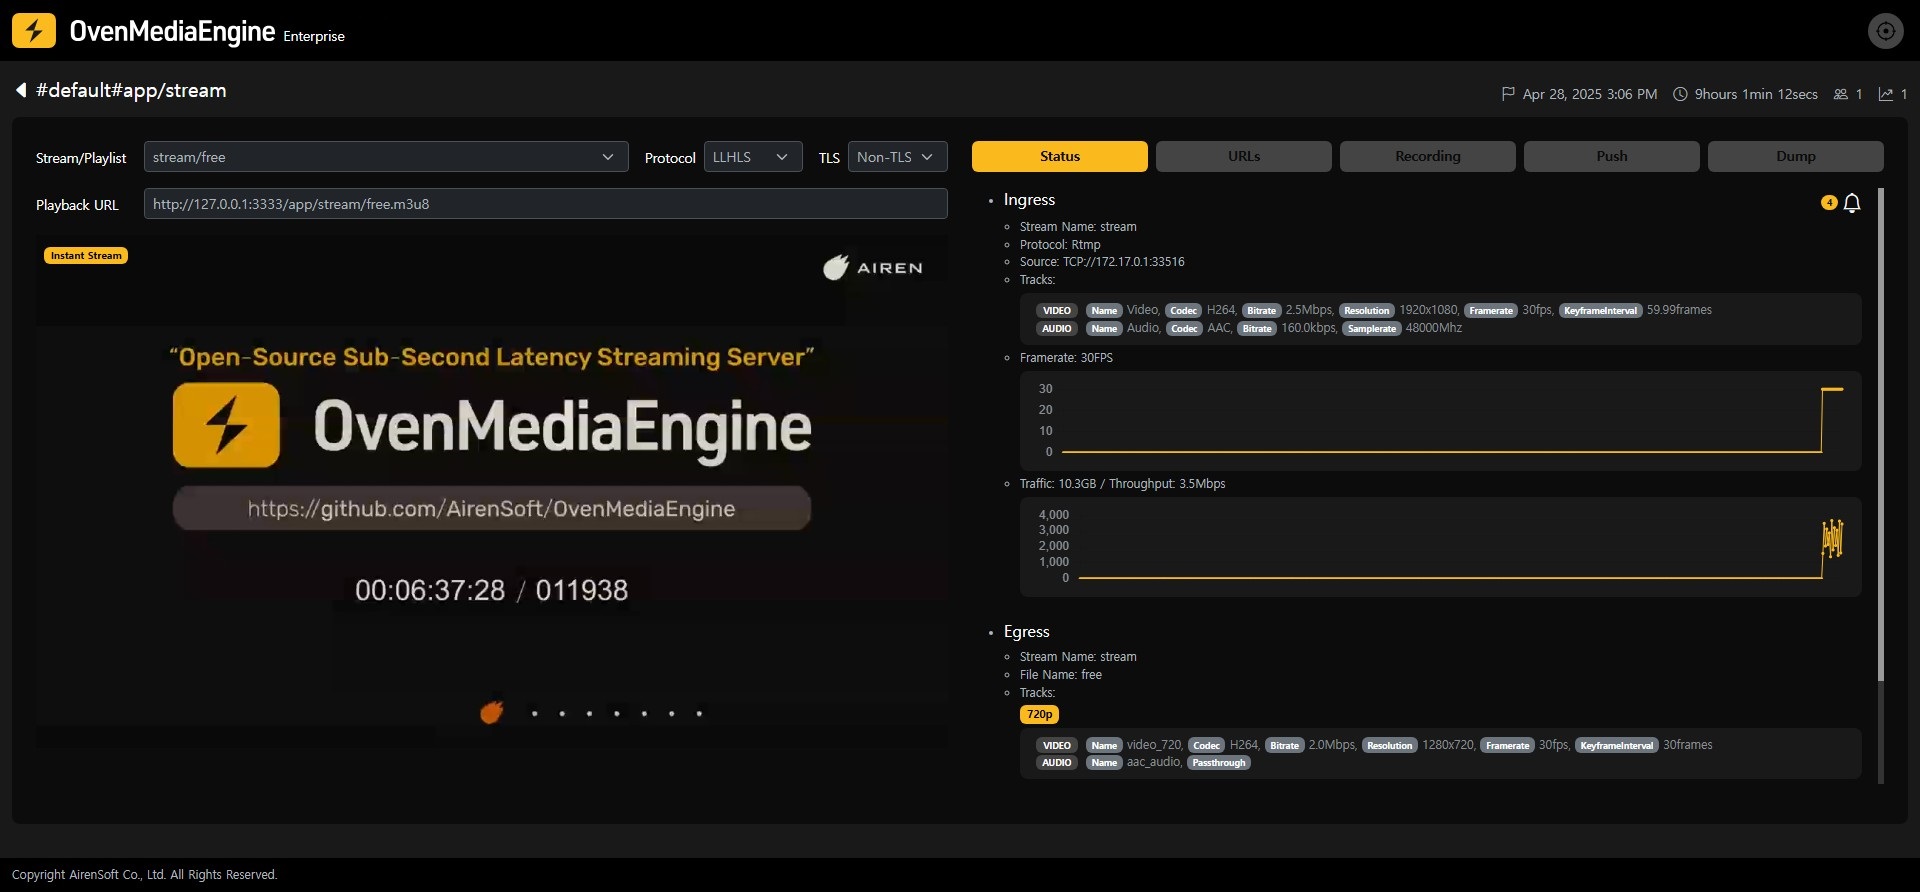Click the Enterprise edition label
The image size is (1920, 892).
314,36
